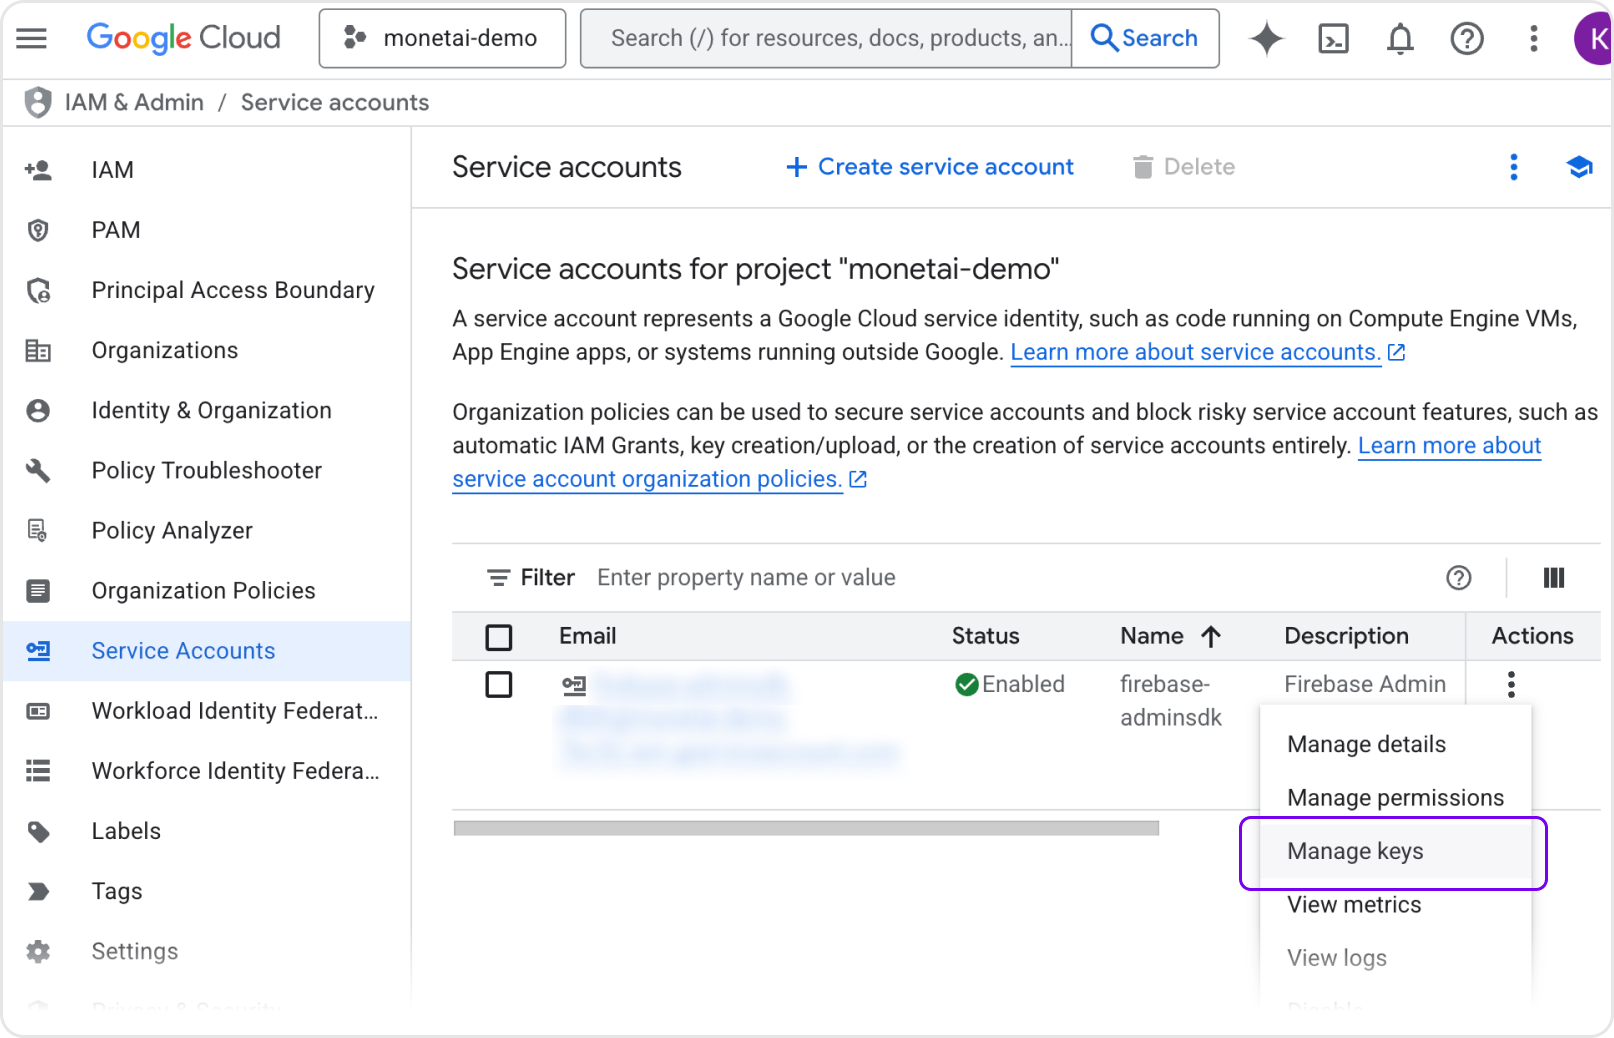The width and height of the screenshot is (1614, 1038).
Task: Select Service Accounts in sidebar
Action: 206,651
